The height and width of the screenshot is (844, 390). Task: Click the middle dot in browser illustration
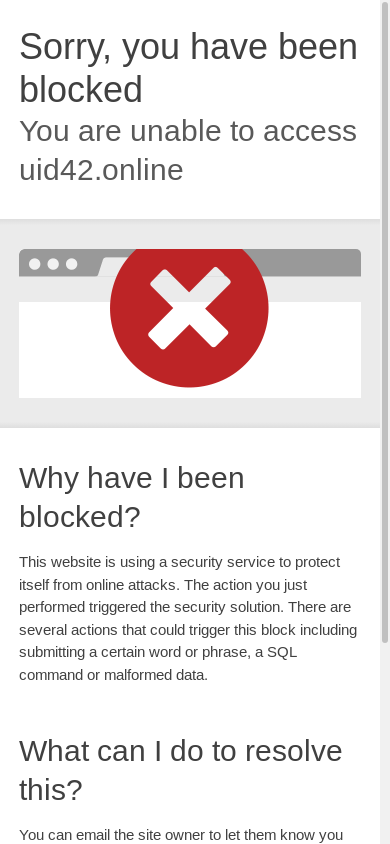click(53, 264)
